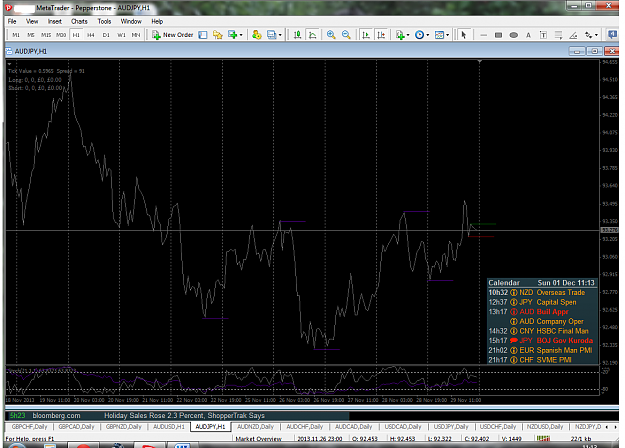Screen dimensions: 625x448
Task: Select the Text Label 'T' tool
Action: [x=543, y=35]
